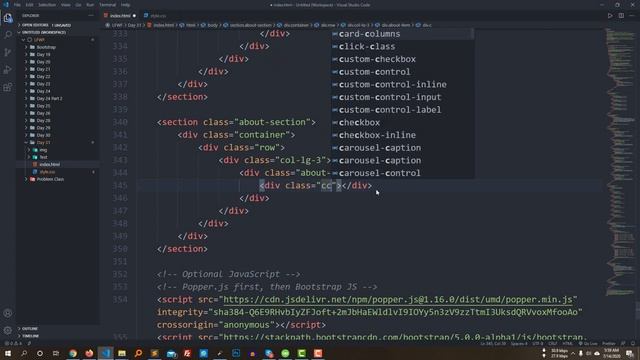Viewport: 640px width, 360px height.
Task: Choose card-columns from suggestions
Action: pyautogui.click(x=402, y=34)
